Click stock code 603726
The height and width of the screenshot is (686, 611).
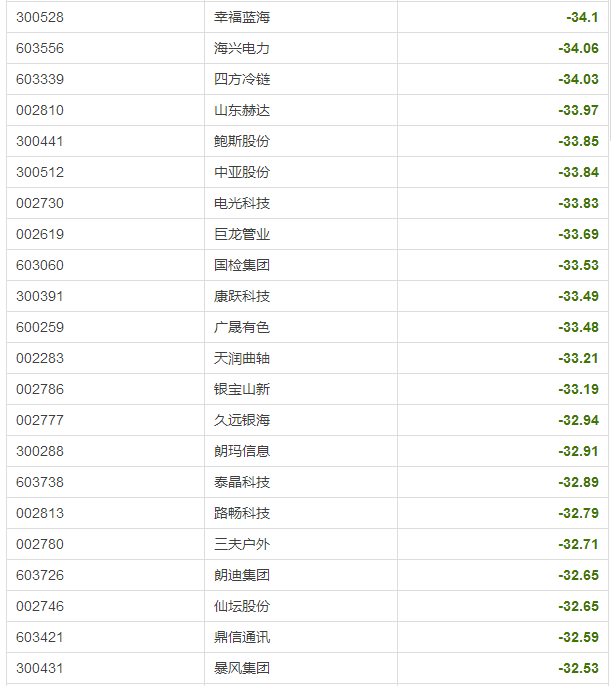[x=40, y=575]
